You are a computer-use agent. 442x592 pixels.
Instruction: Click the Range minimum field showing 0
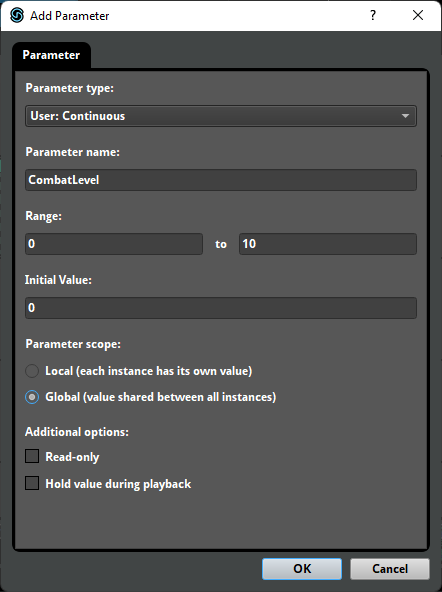tap(114, 244)
